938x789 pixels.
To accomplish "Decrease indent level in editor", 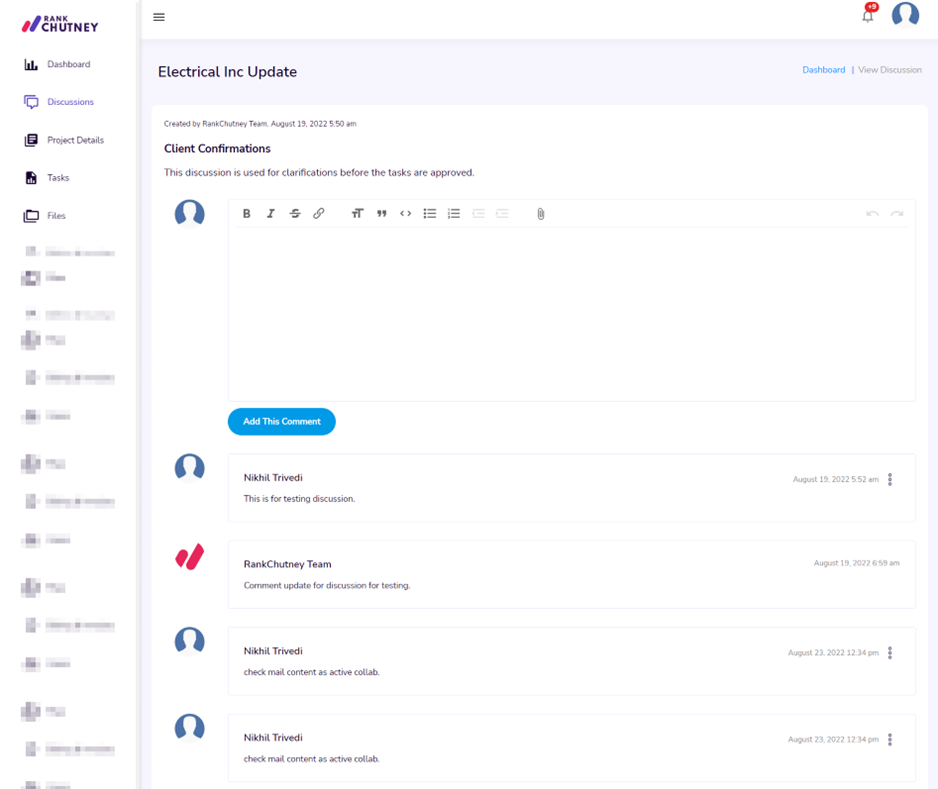I will tap(478, 214).
